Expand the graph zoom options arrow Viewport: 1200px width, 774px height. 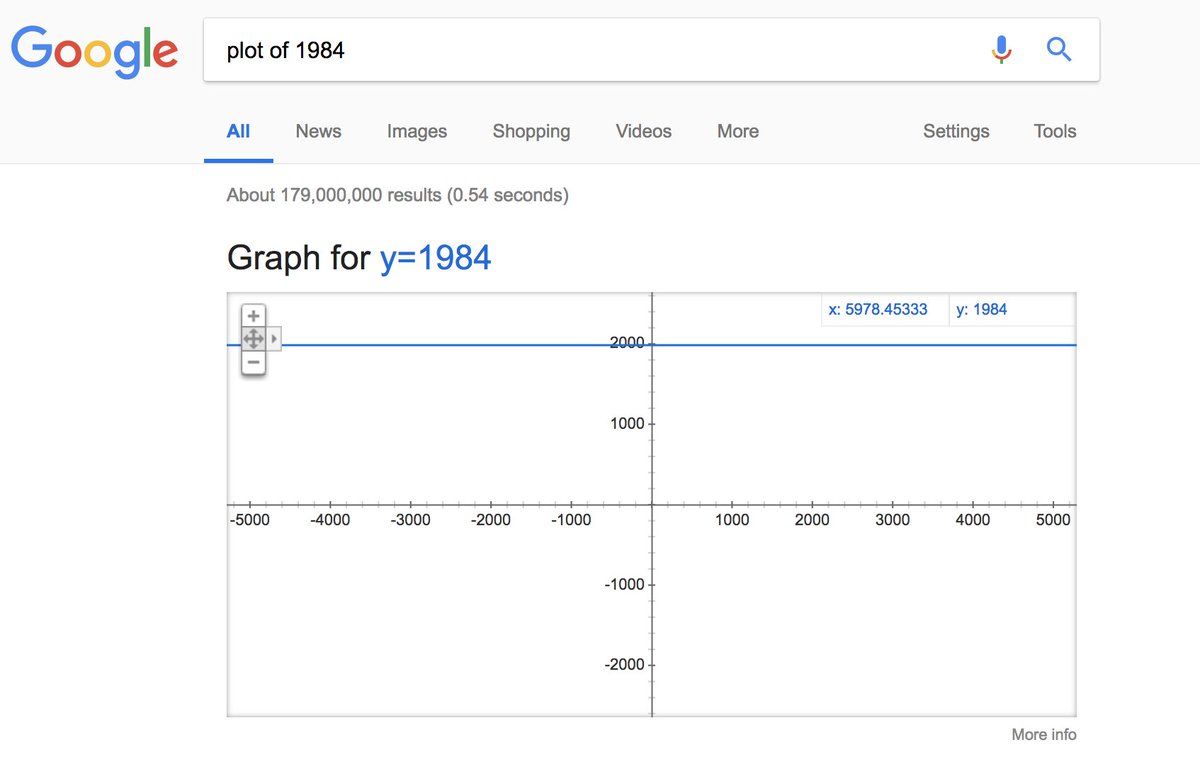click(x=275, y=339)
